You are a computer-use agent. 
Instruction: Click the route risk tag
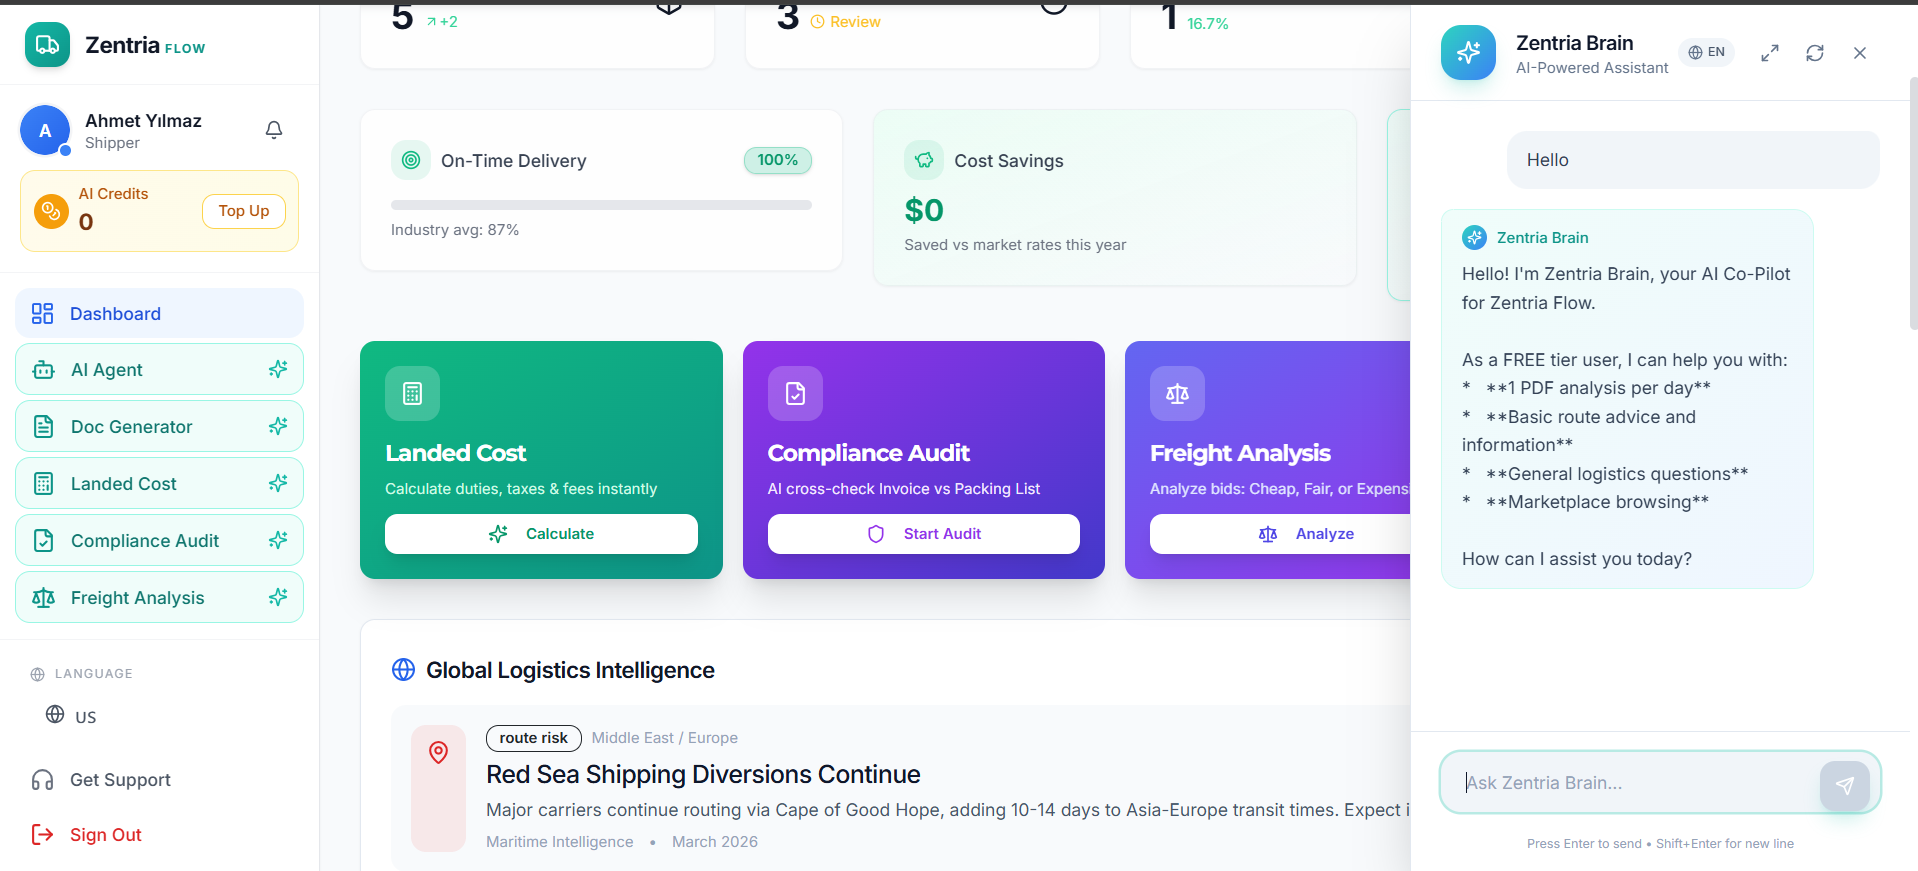point(534,738)
